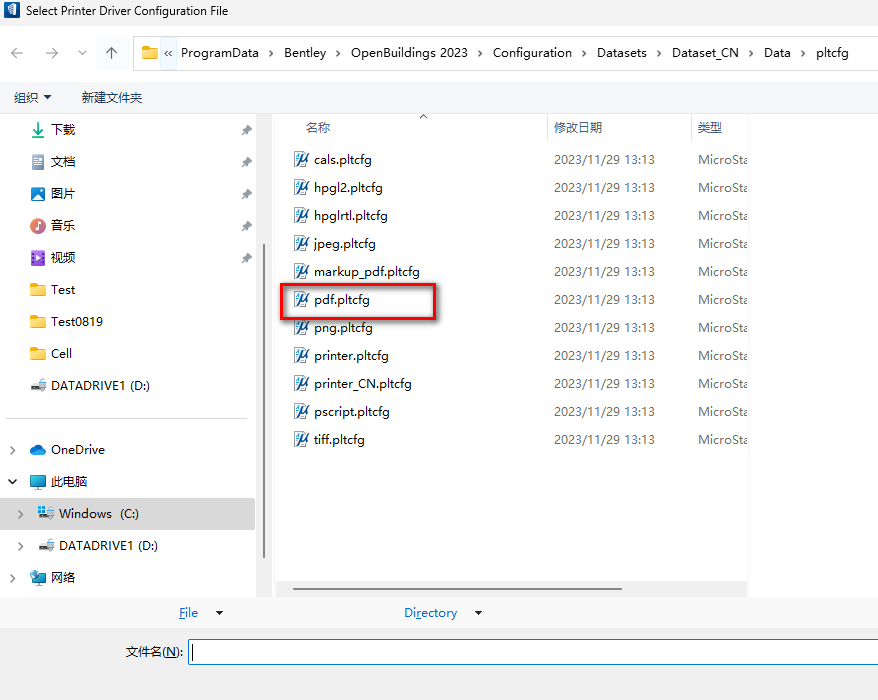Click the 文件名 input field
Screen dimensions: 878x700
tap(533, 652)
